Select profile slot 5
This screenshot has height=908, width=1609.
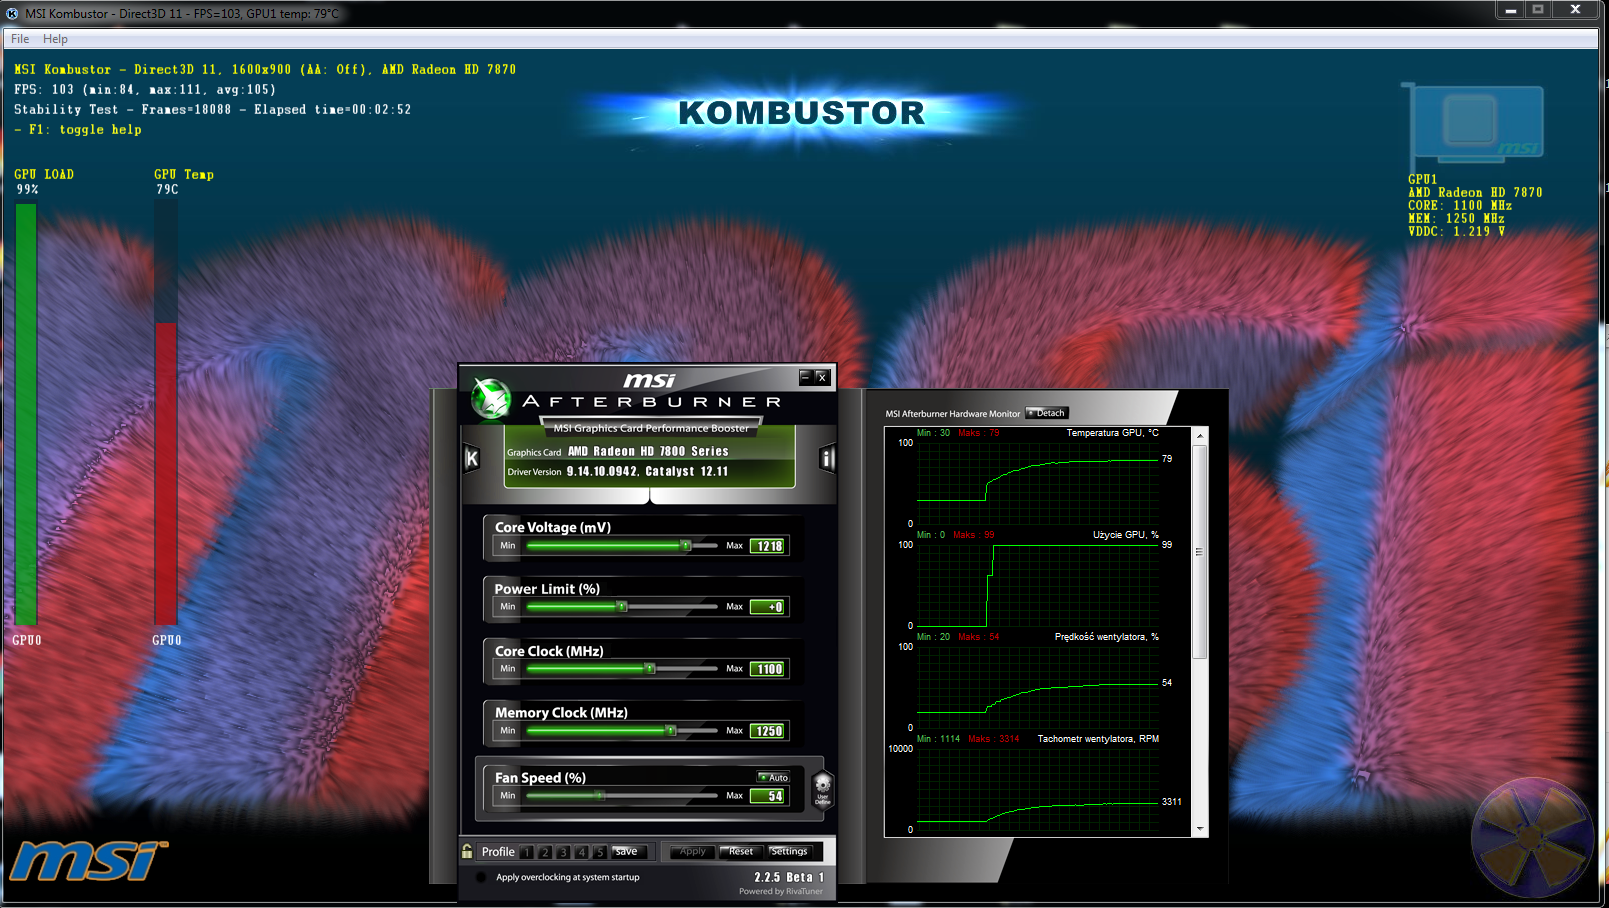pos(599,852)
